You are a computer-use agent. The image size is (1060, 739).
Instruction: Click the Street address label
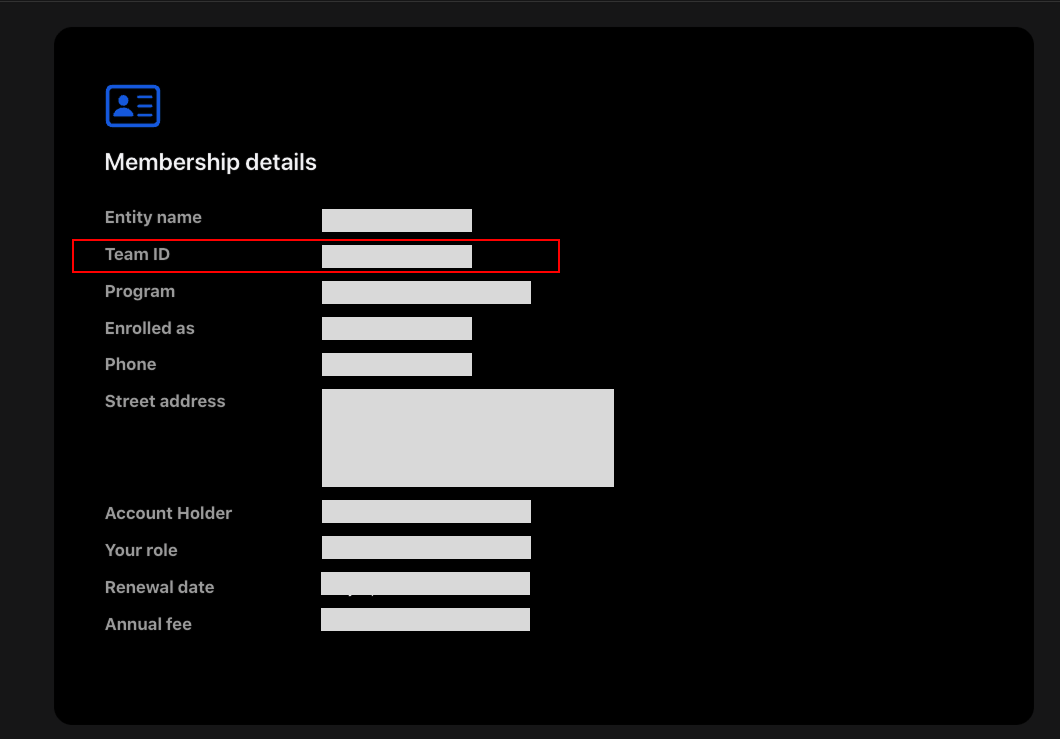(x=165, y=402)
